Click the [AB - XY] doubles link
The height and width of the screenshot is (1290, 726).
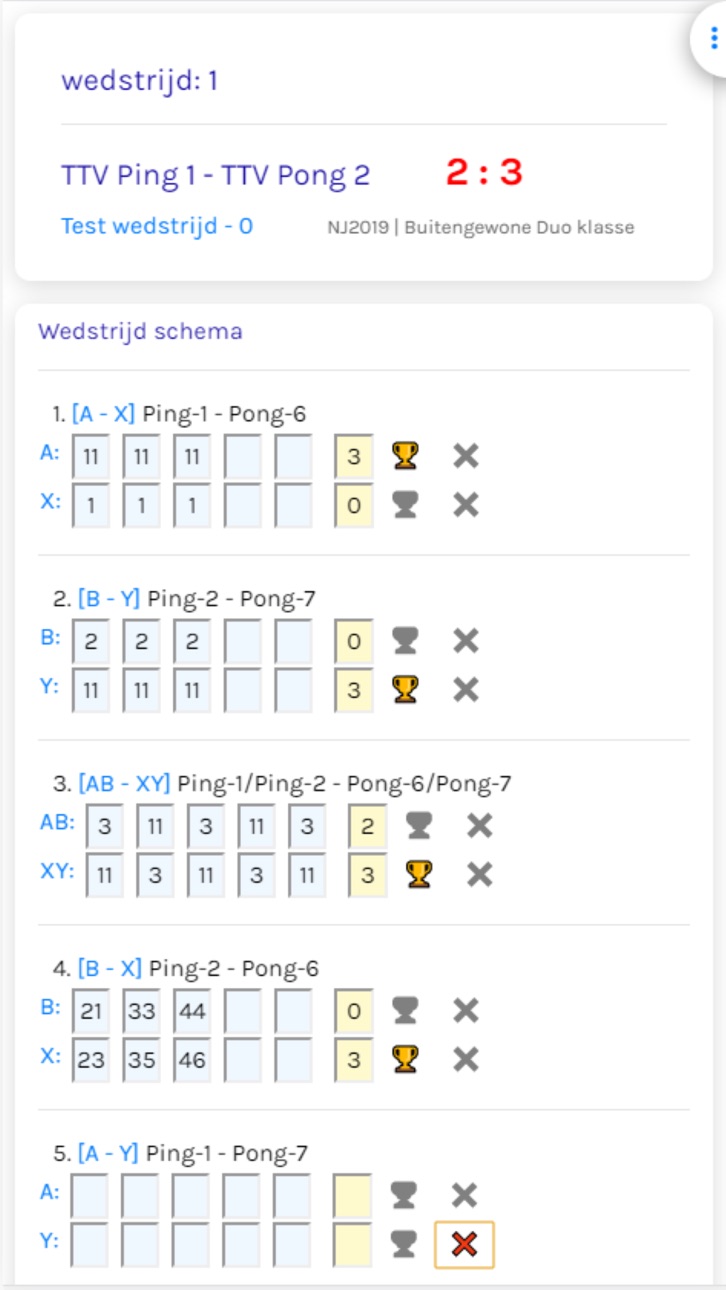click(125, 783)
